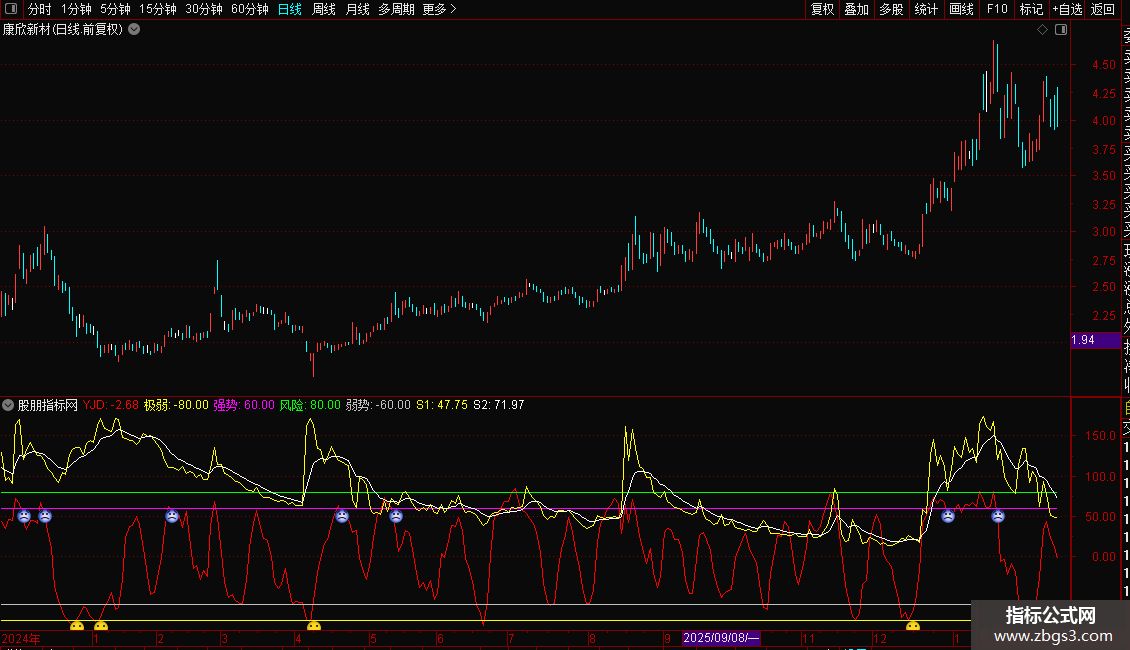Click the yellow smiley marker near month 12
This screenshot has height=650, width=1130.
[x=912, y=627]
